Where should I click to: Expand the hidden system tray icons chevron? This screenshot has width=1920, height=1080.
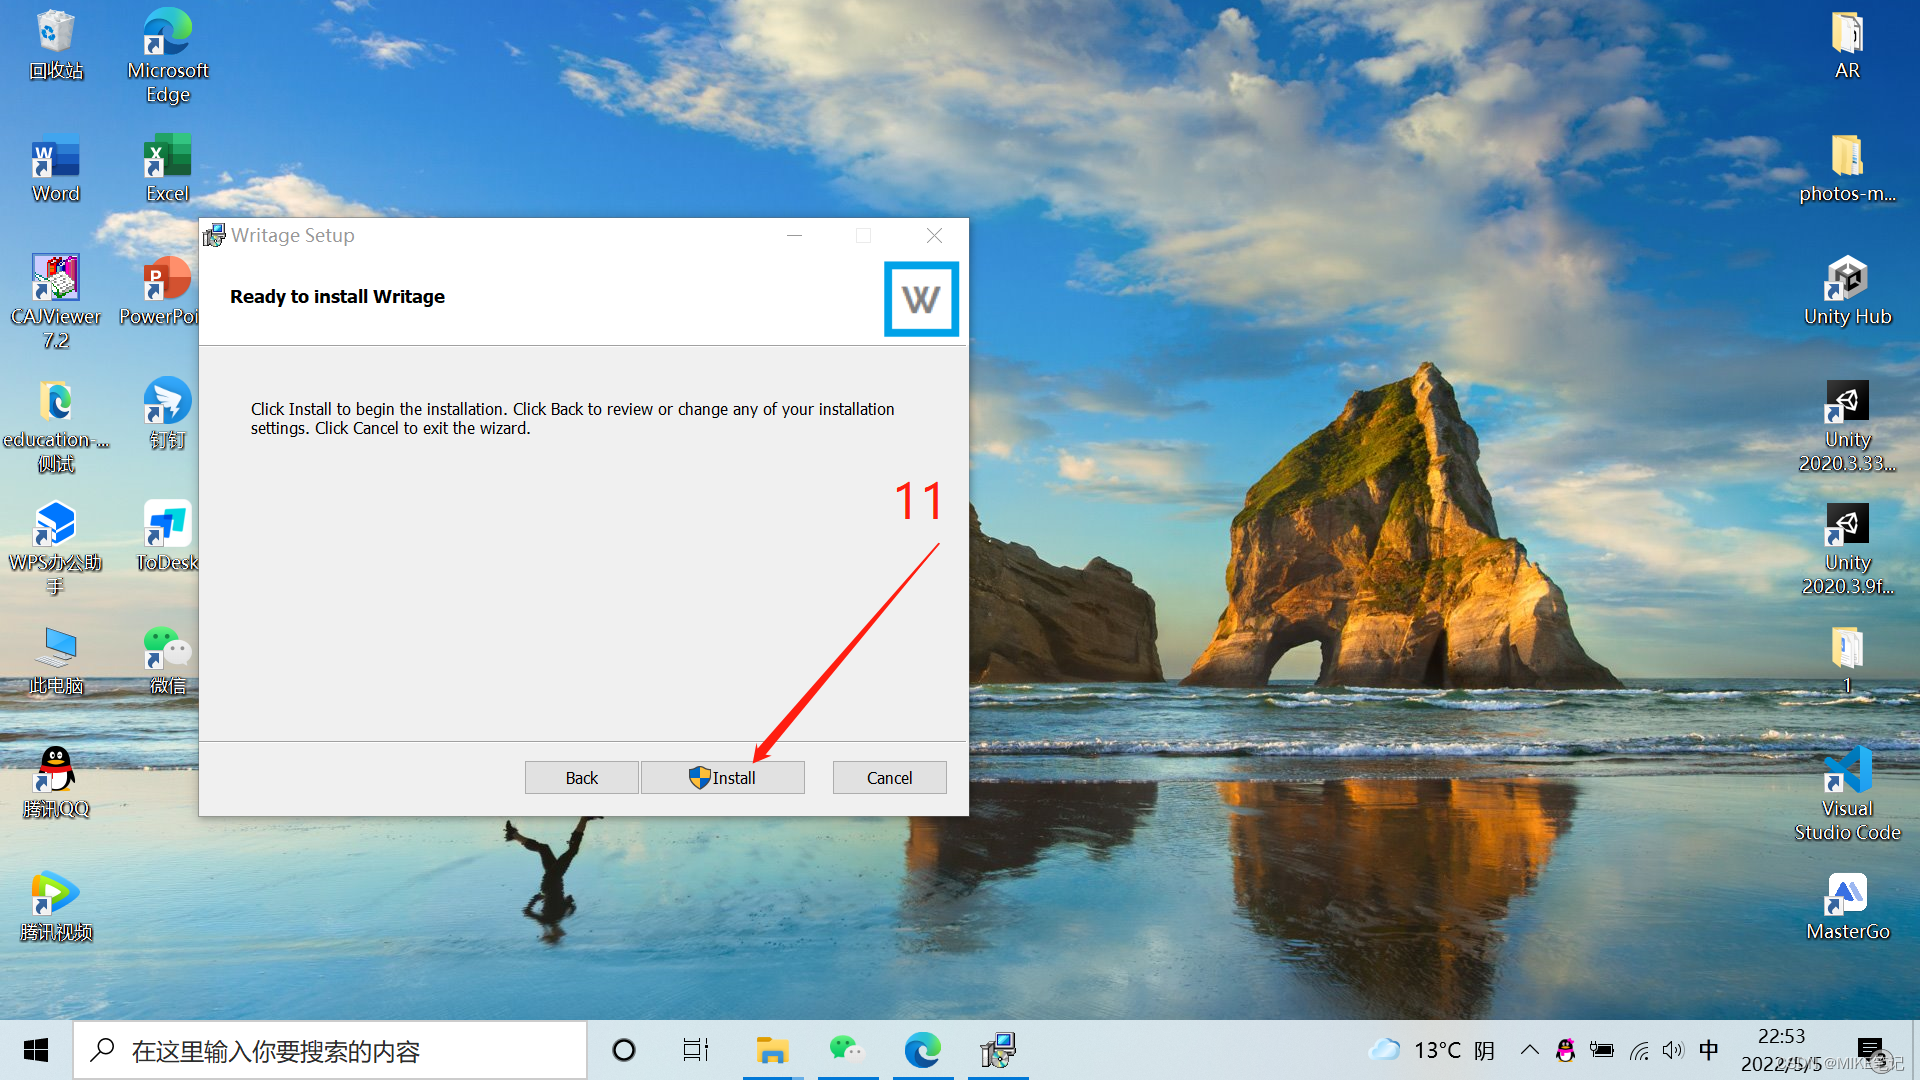coord(1529,1050)
